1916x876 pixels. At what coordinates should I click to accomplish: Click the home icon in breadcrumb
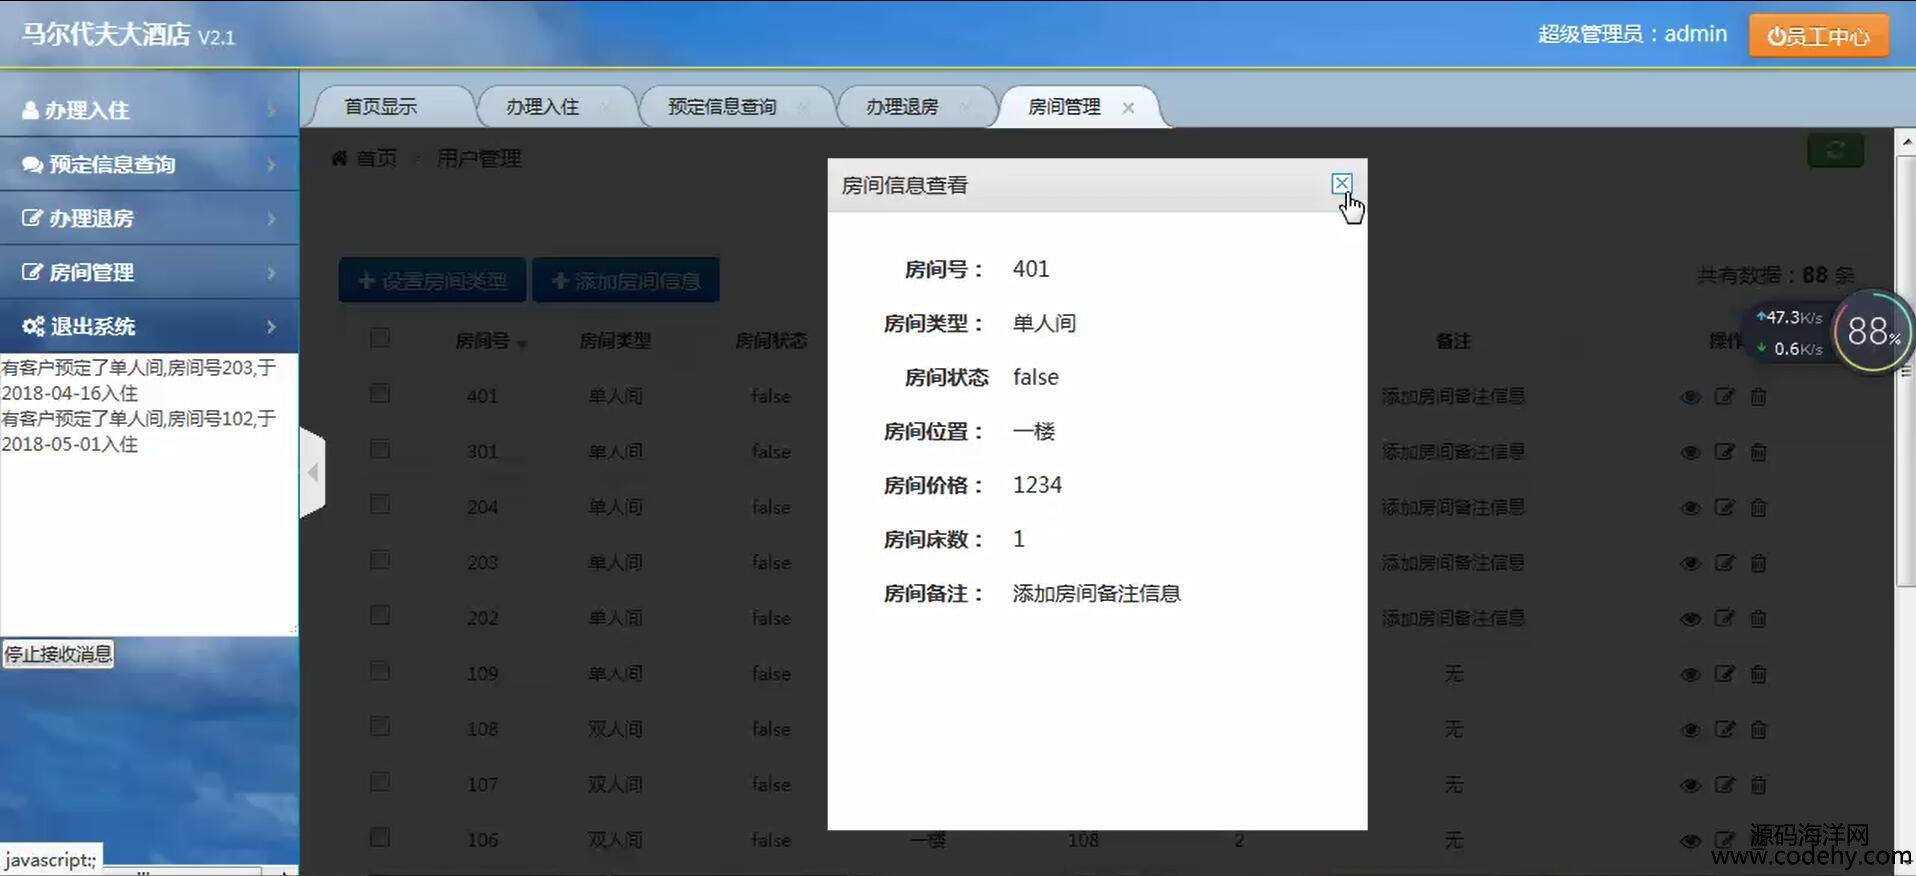click(x=340, y=158)
